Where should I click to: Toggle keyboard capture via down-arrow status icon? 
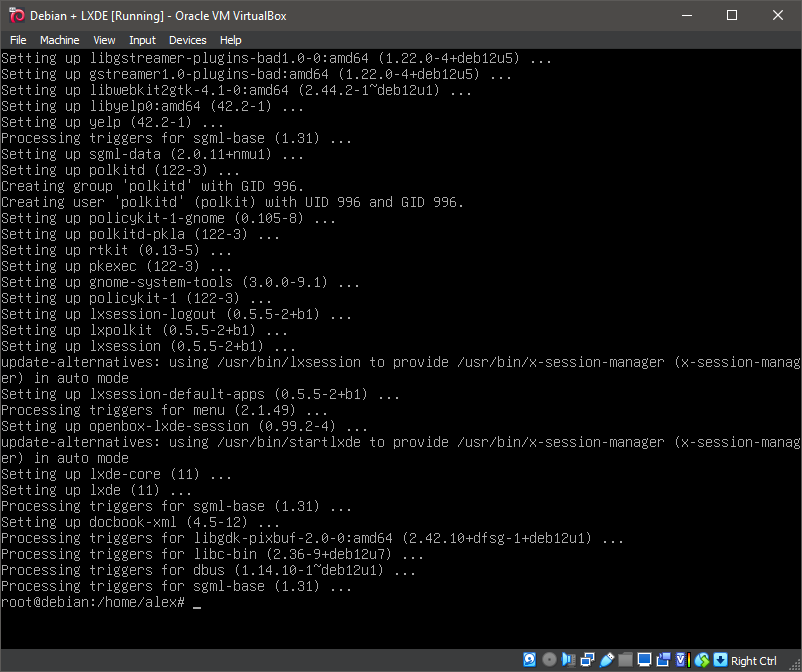[x=721, y=659]
